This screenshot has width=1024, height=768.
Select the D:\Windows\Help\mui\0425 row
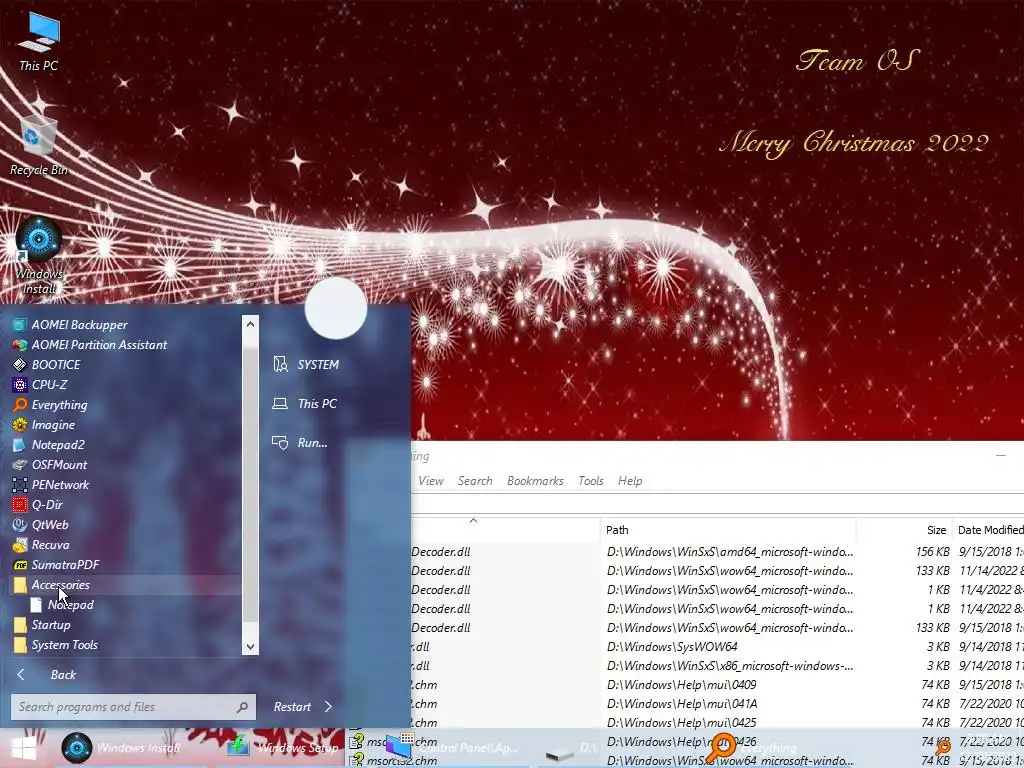[681, 722]
